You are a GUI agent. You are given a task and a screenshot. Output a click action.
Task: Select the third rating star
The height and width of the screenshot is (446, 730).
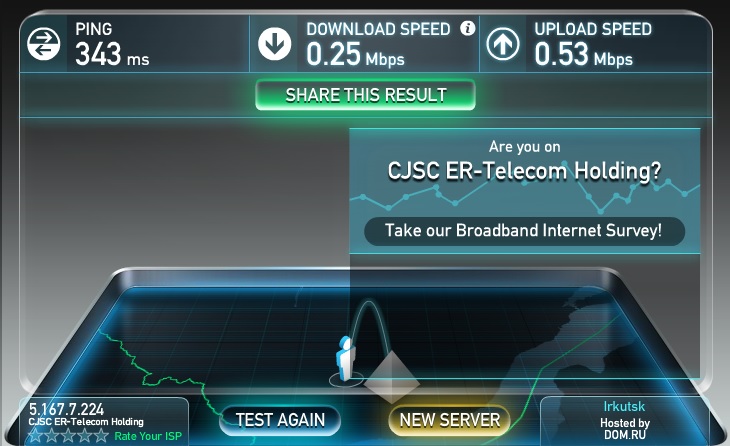[68, 436]
